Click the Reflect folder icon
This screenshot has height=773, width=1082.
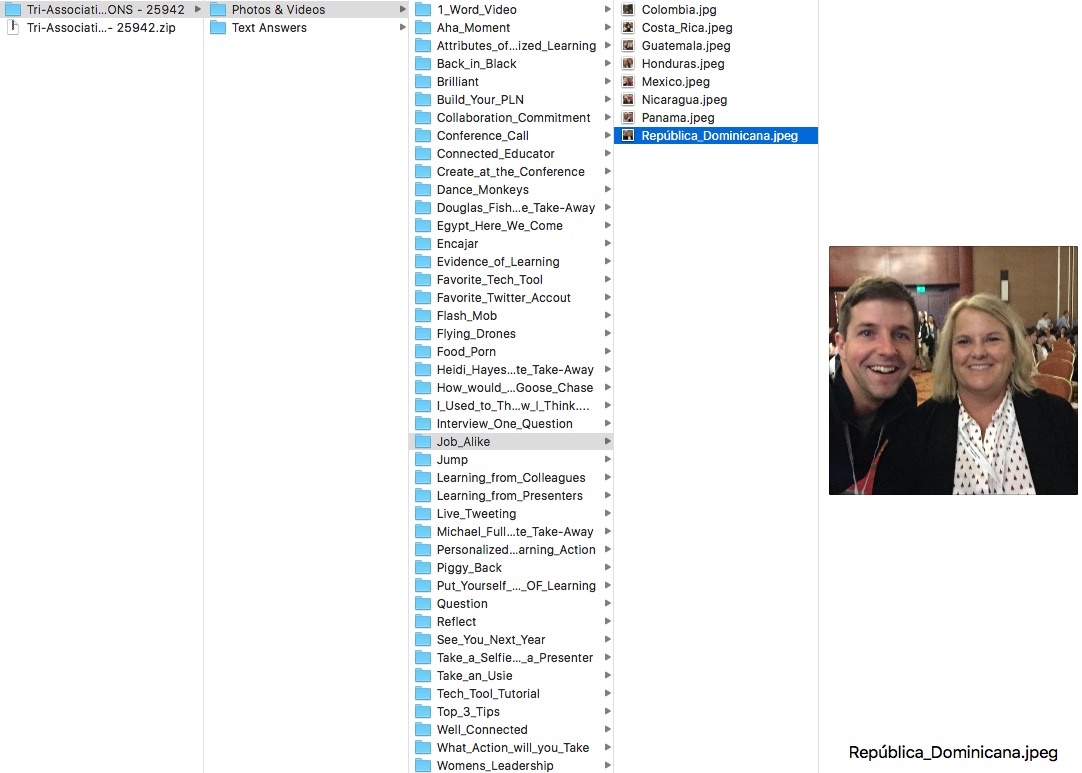click(423, 622)
